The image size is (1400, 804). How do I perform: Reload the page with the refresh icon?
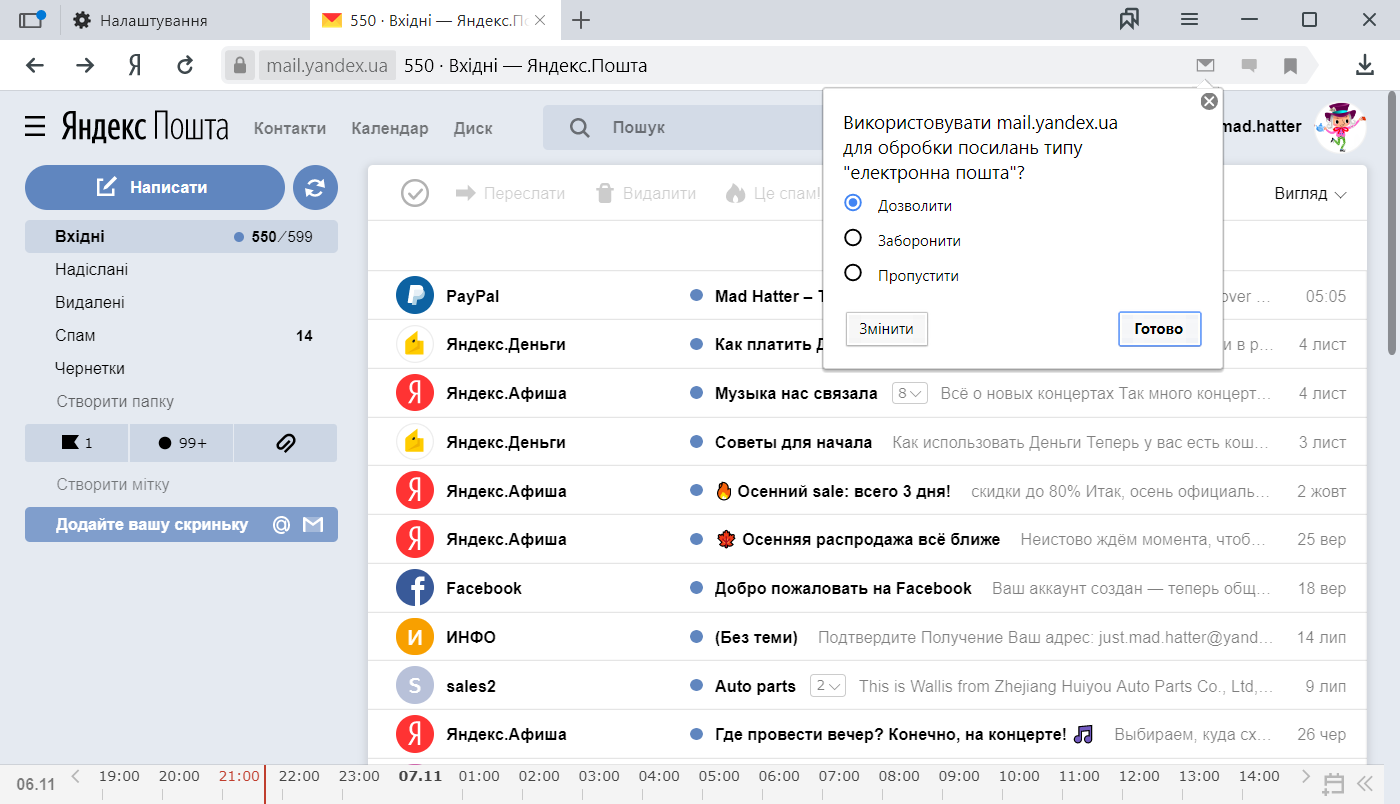185,66
